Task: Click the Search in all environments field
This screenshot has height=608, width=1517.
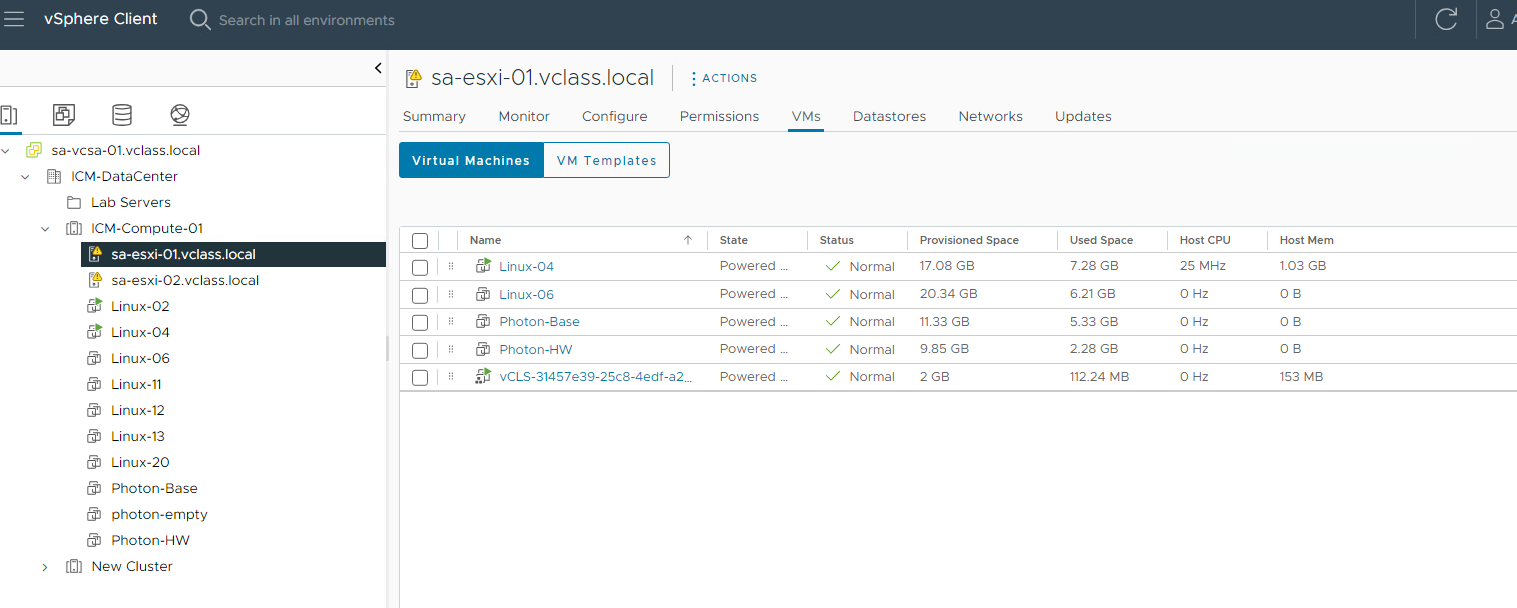Action: (x=306, y=20)
